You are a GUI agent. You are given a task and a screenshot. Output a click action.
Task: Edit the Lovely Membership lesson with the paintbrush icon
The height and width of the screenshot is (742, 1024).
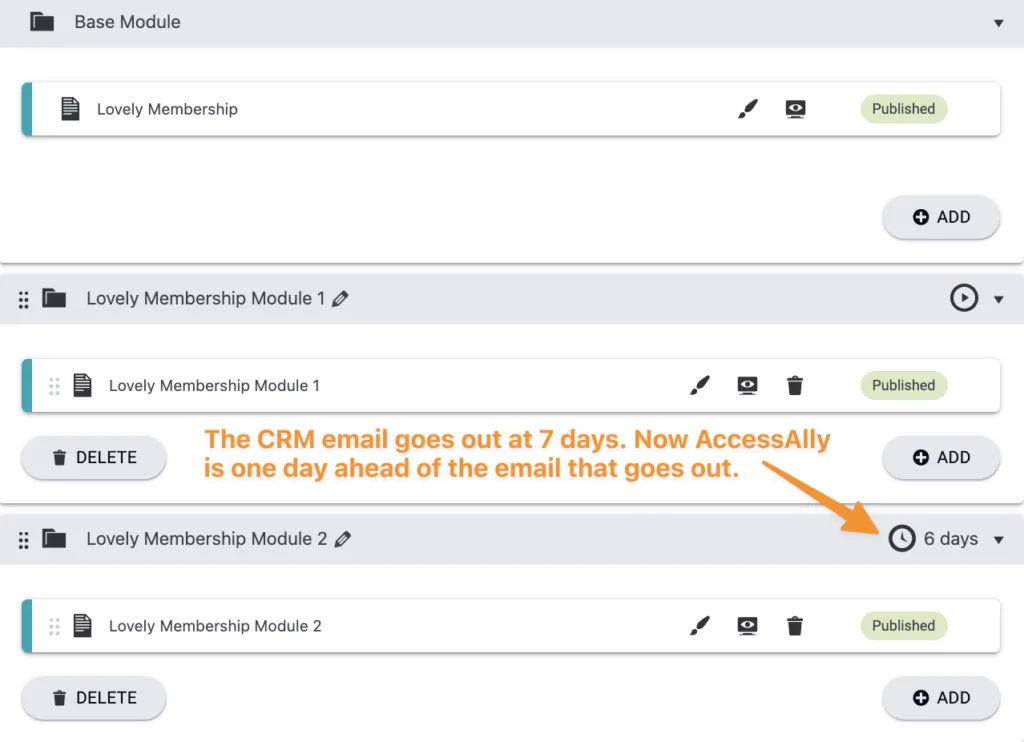pos(747,108)
